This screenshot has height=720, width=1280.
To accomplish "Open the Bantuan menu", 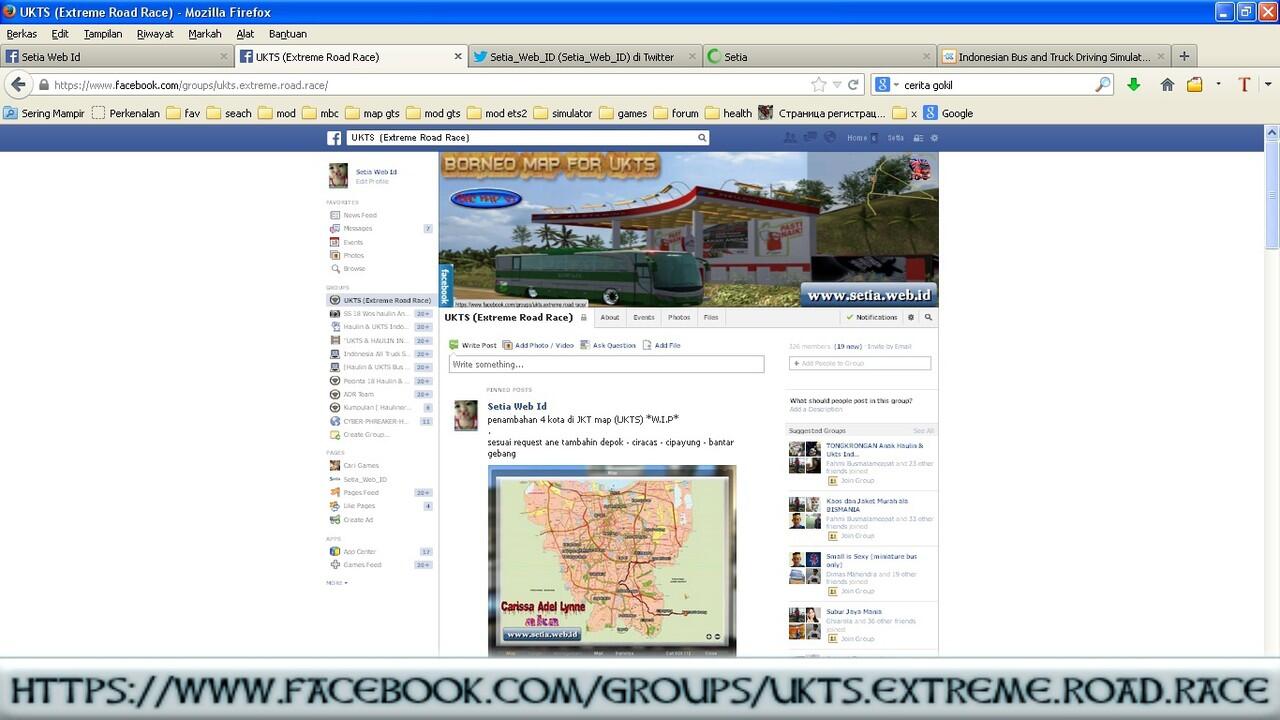I will [x=288, y=34].
